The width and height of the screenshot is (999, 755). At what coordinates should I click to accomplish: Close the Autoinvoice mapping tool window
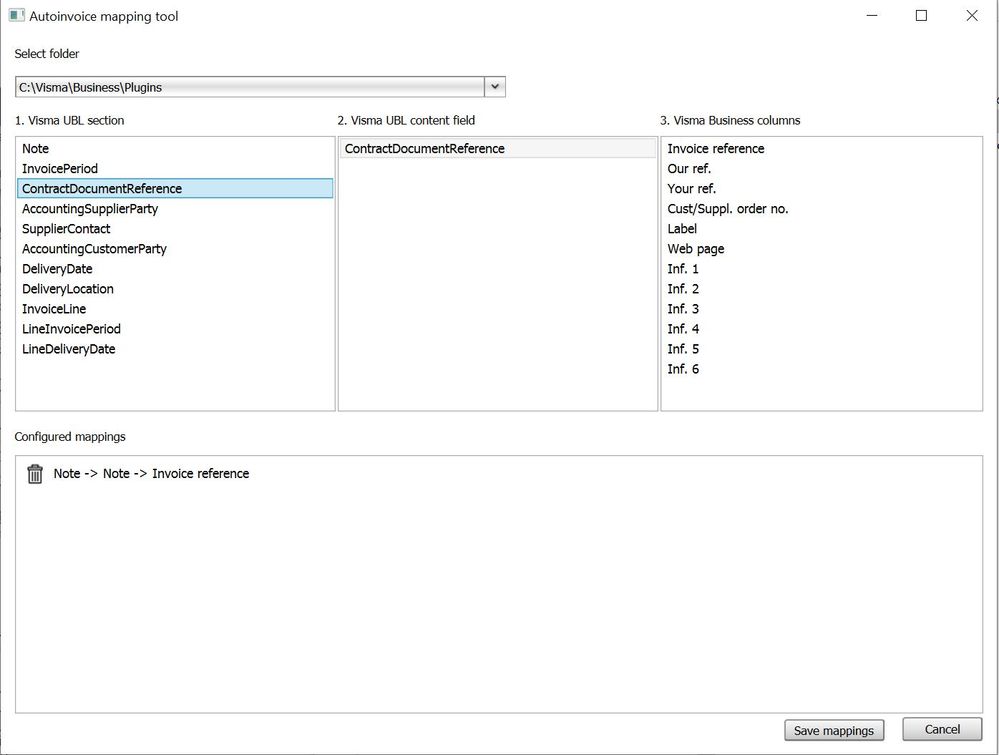[x=972, y=15]
